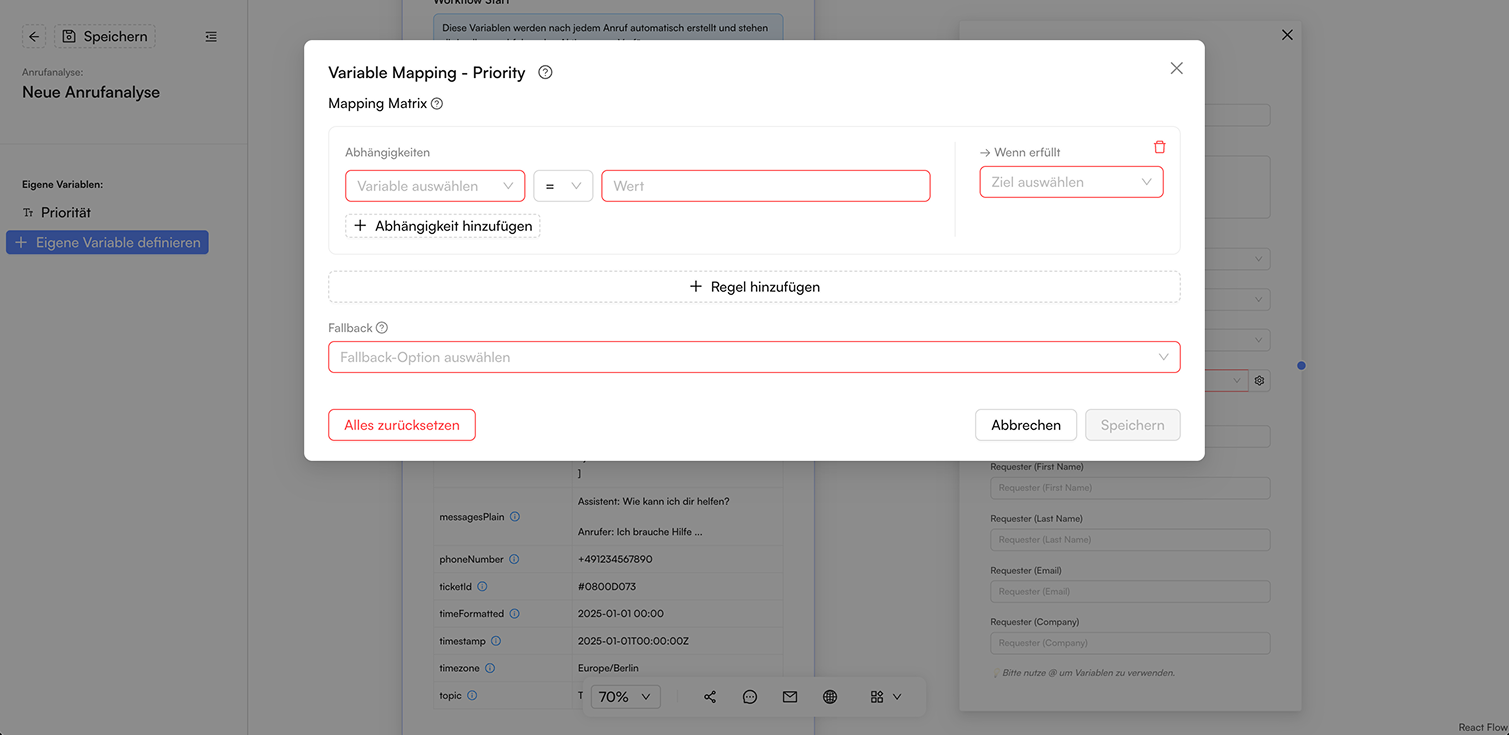Open the 70% zoom level selector
1509x735 pixels.
[625, 697]
